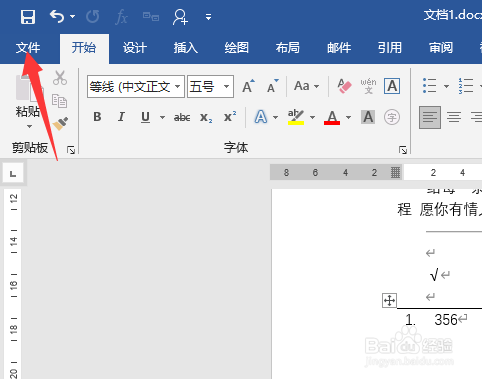Viewport: 482px width, 379px height.
Task: Click the character border A icon
Action: (392, 86)
